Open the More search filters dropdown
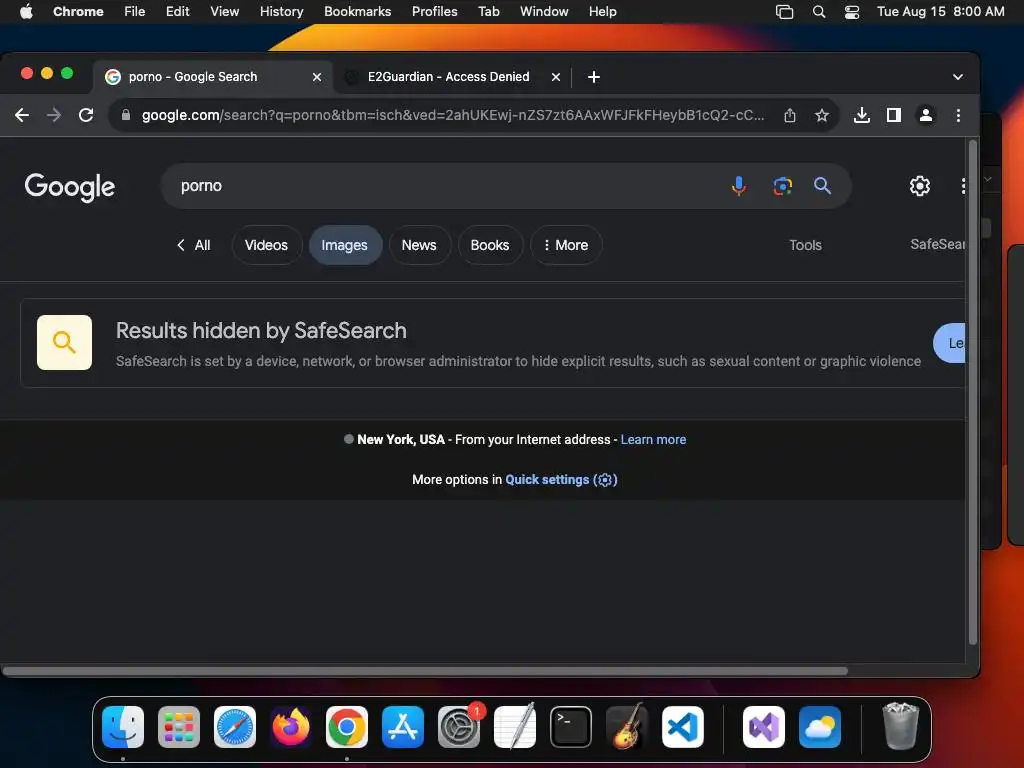The width and height of the screenshot is (1024, 768). point(566,245)
